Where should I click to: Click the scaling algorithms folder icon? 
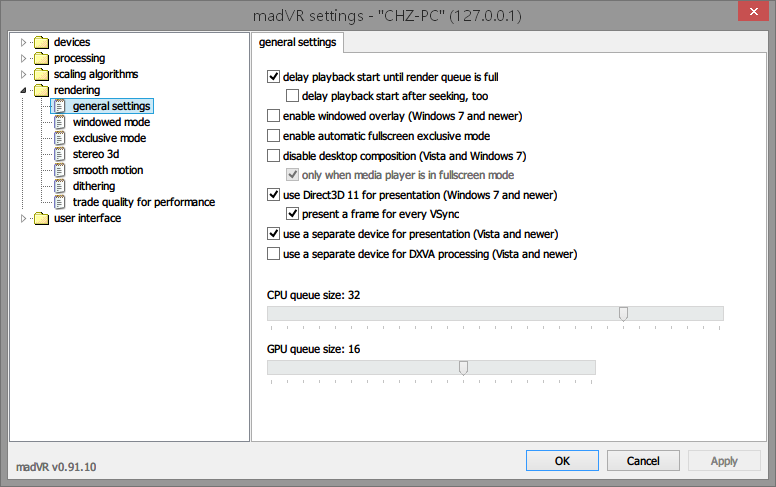[41, 74]
